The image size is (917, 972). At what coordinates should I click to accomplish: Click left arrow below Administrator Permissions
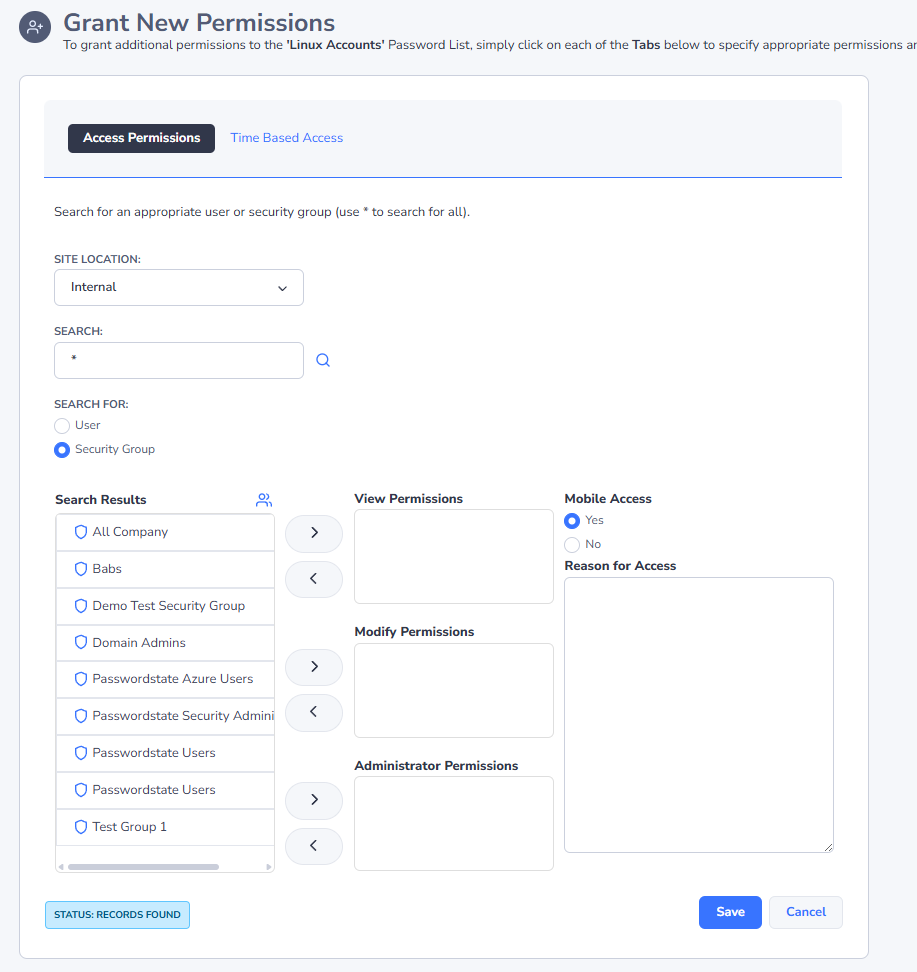coord(313,846)
